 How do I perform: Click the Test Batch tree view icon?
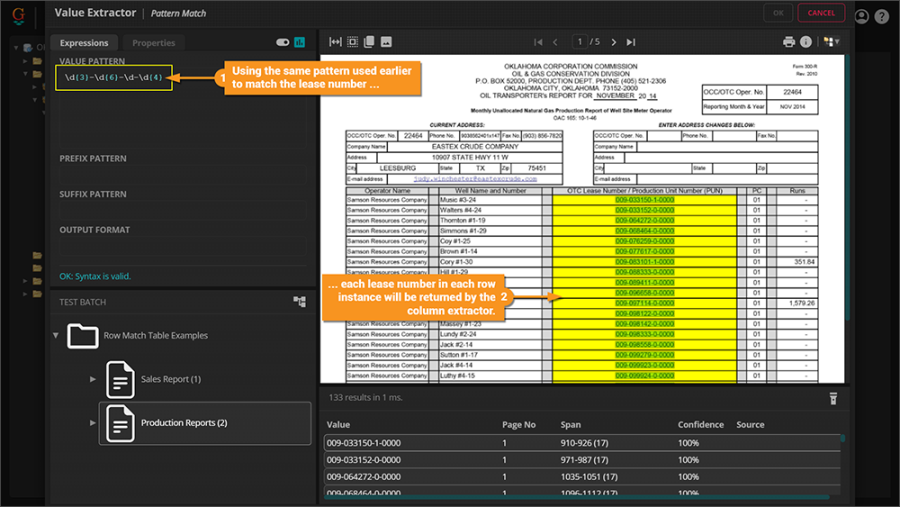point(299,301)
